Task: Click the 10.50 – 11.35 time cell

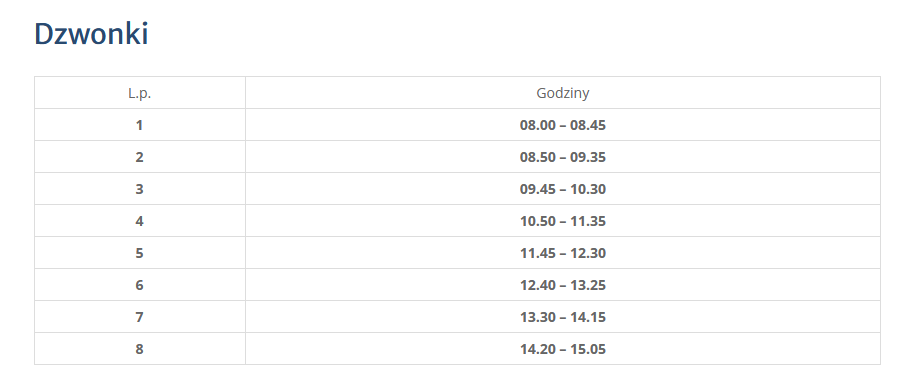Action: (563, 221)
